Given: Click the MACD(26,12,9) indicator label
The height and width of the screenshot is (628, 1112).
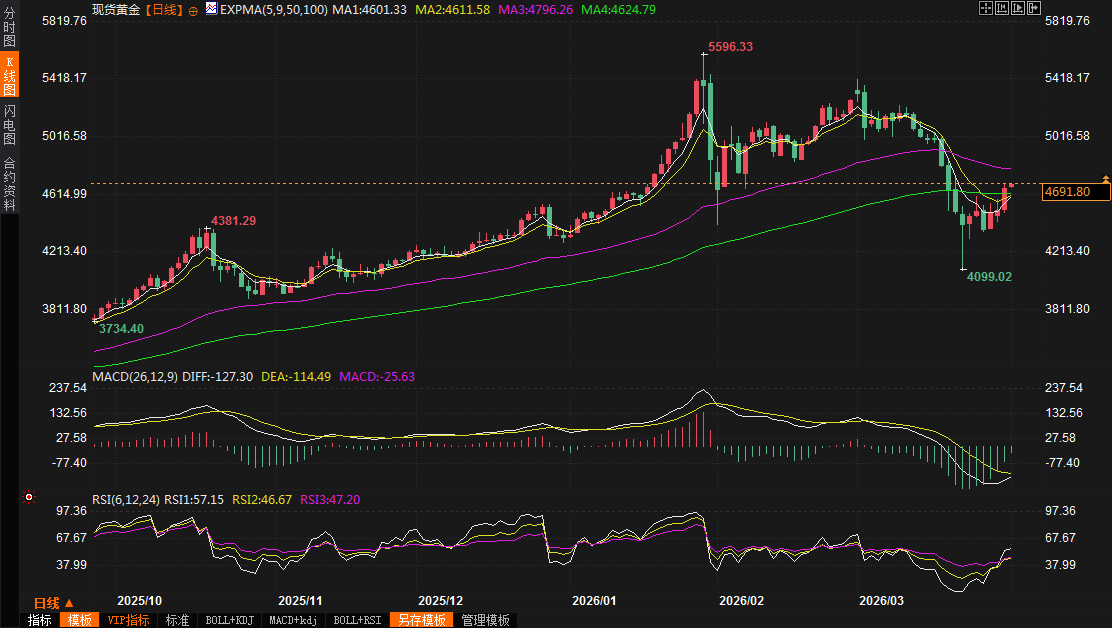Looking at the screenshot, I should pyautogui.click(x=135, y=376).
